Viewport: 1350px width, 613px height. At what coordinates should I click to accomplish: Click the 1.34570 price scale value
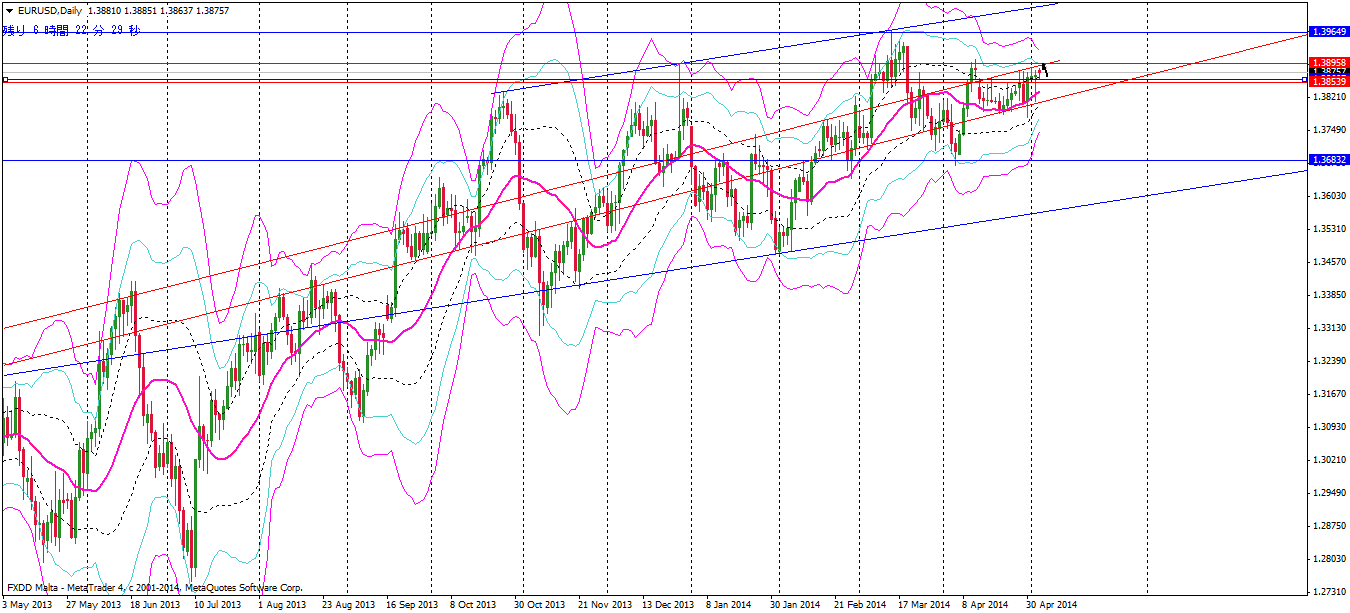pyautogui.click(x=1329, y=262)
